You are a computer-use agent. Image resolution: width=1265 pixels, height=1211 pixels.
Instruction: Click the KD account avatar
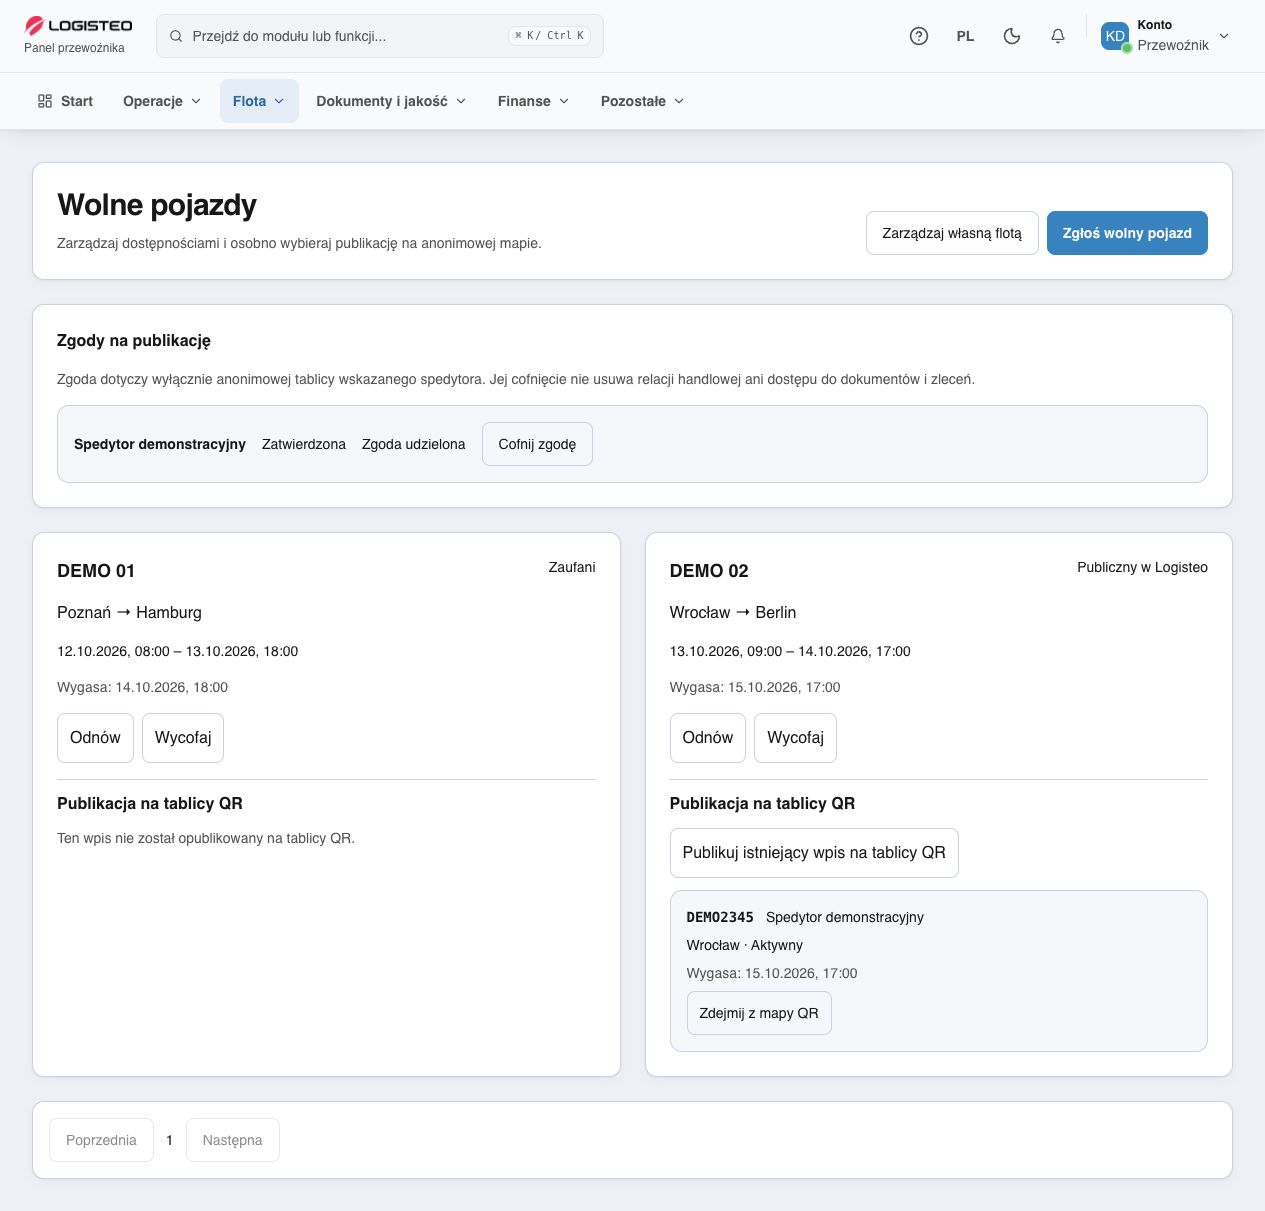[x=1115, y=36]
